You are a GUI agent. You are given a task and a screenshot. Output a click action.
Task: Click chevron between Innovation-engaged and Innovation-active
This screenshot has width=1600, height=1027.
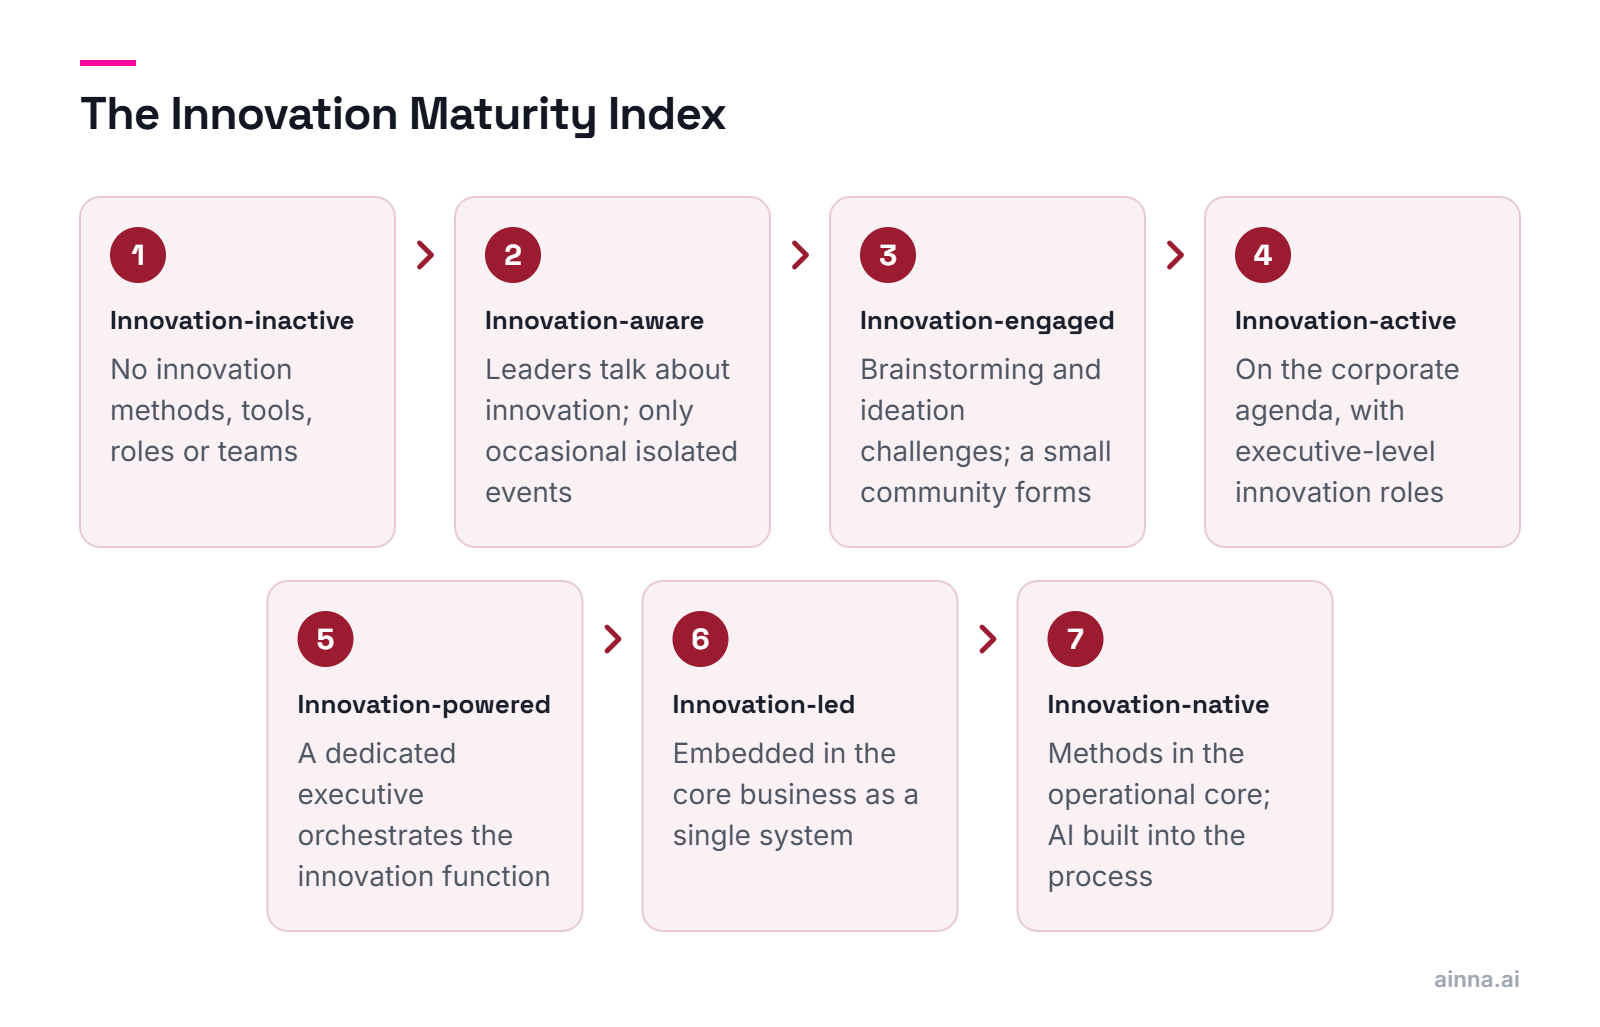[1175, 255]
